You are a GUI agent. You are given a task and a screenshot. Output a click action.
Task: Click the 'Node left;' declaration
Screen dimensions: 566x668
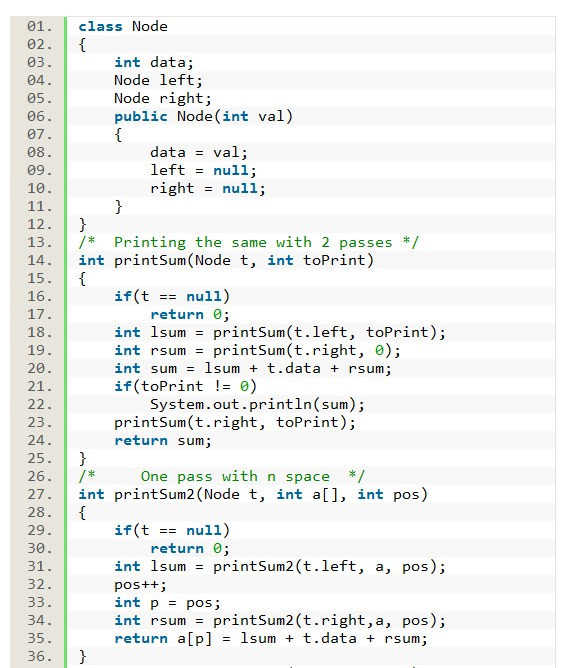tap(158, 81)
